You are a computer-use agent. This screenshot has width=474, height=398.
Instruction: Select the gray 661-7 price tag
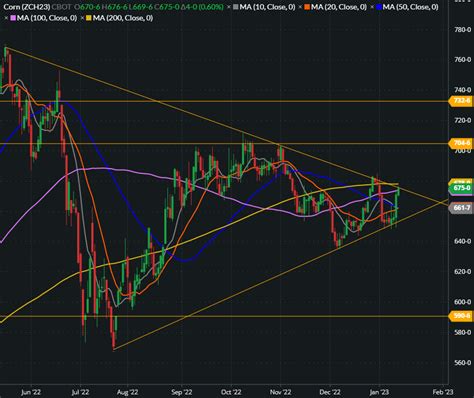[461, 208]
